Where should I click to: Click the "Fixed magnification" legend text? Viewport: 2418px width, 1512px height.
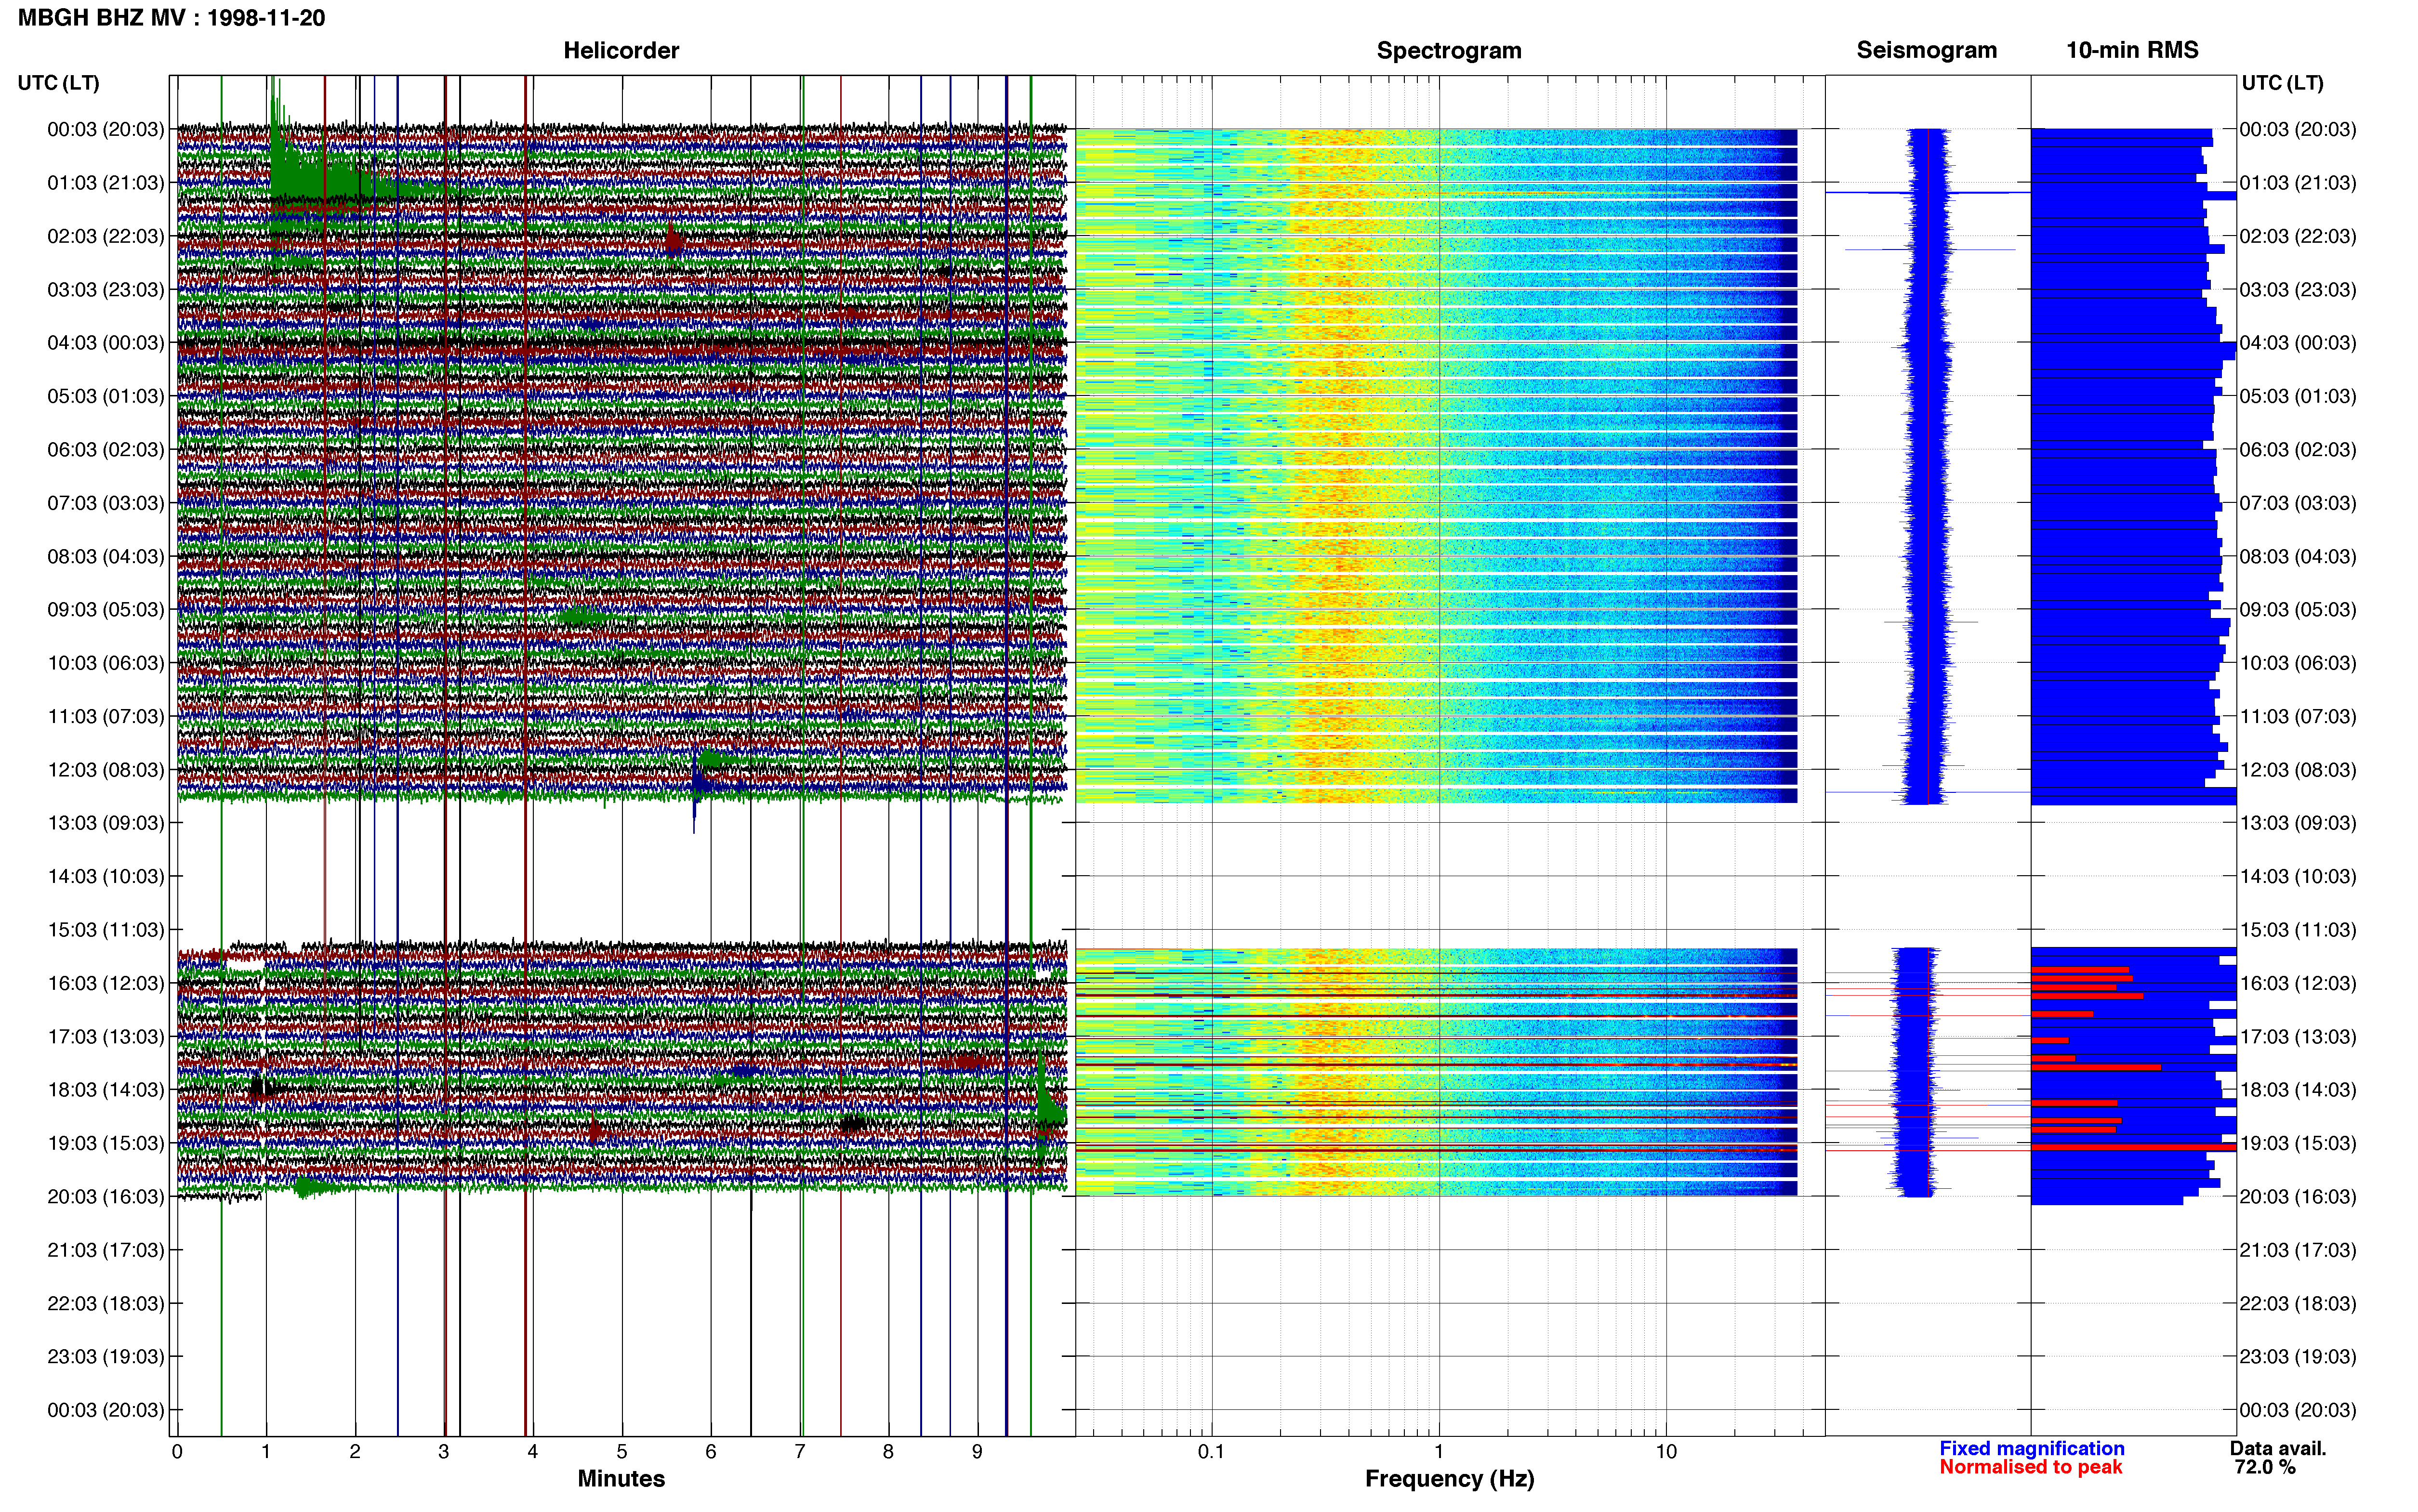(x=2031, y=1448)
